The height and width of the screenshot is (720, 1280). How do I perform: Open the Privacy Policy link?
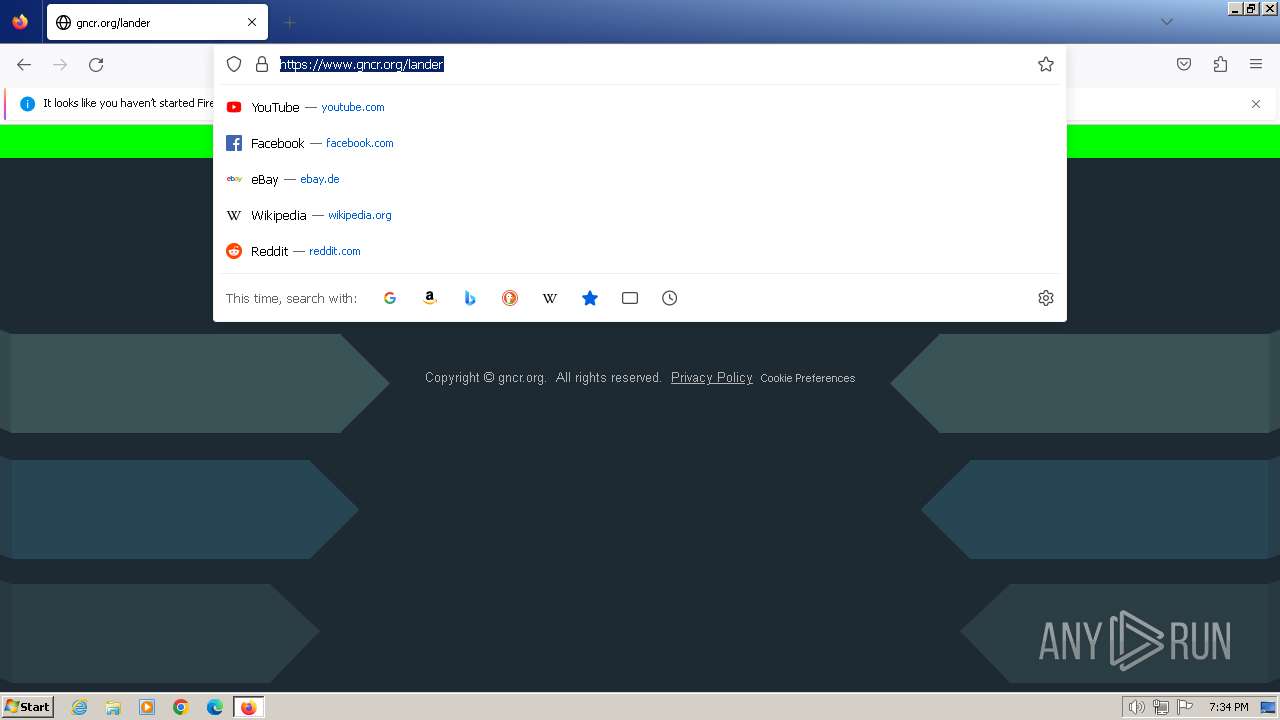pos(711,377)
